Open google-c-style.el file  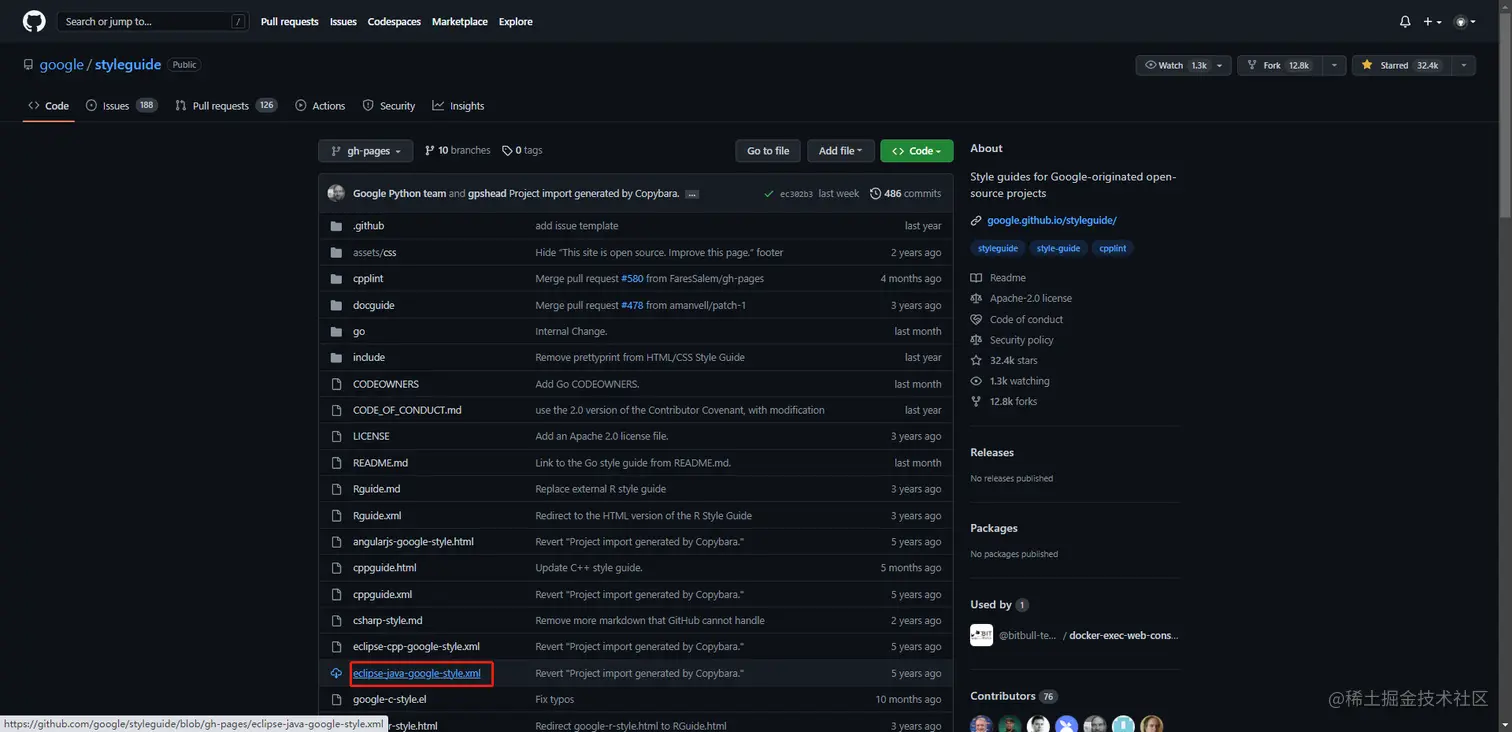point(389,699)
